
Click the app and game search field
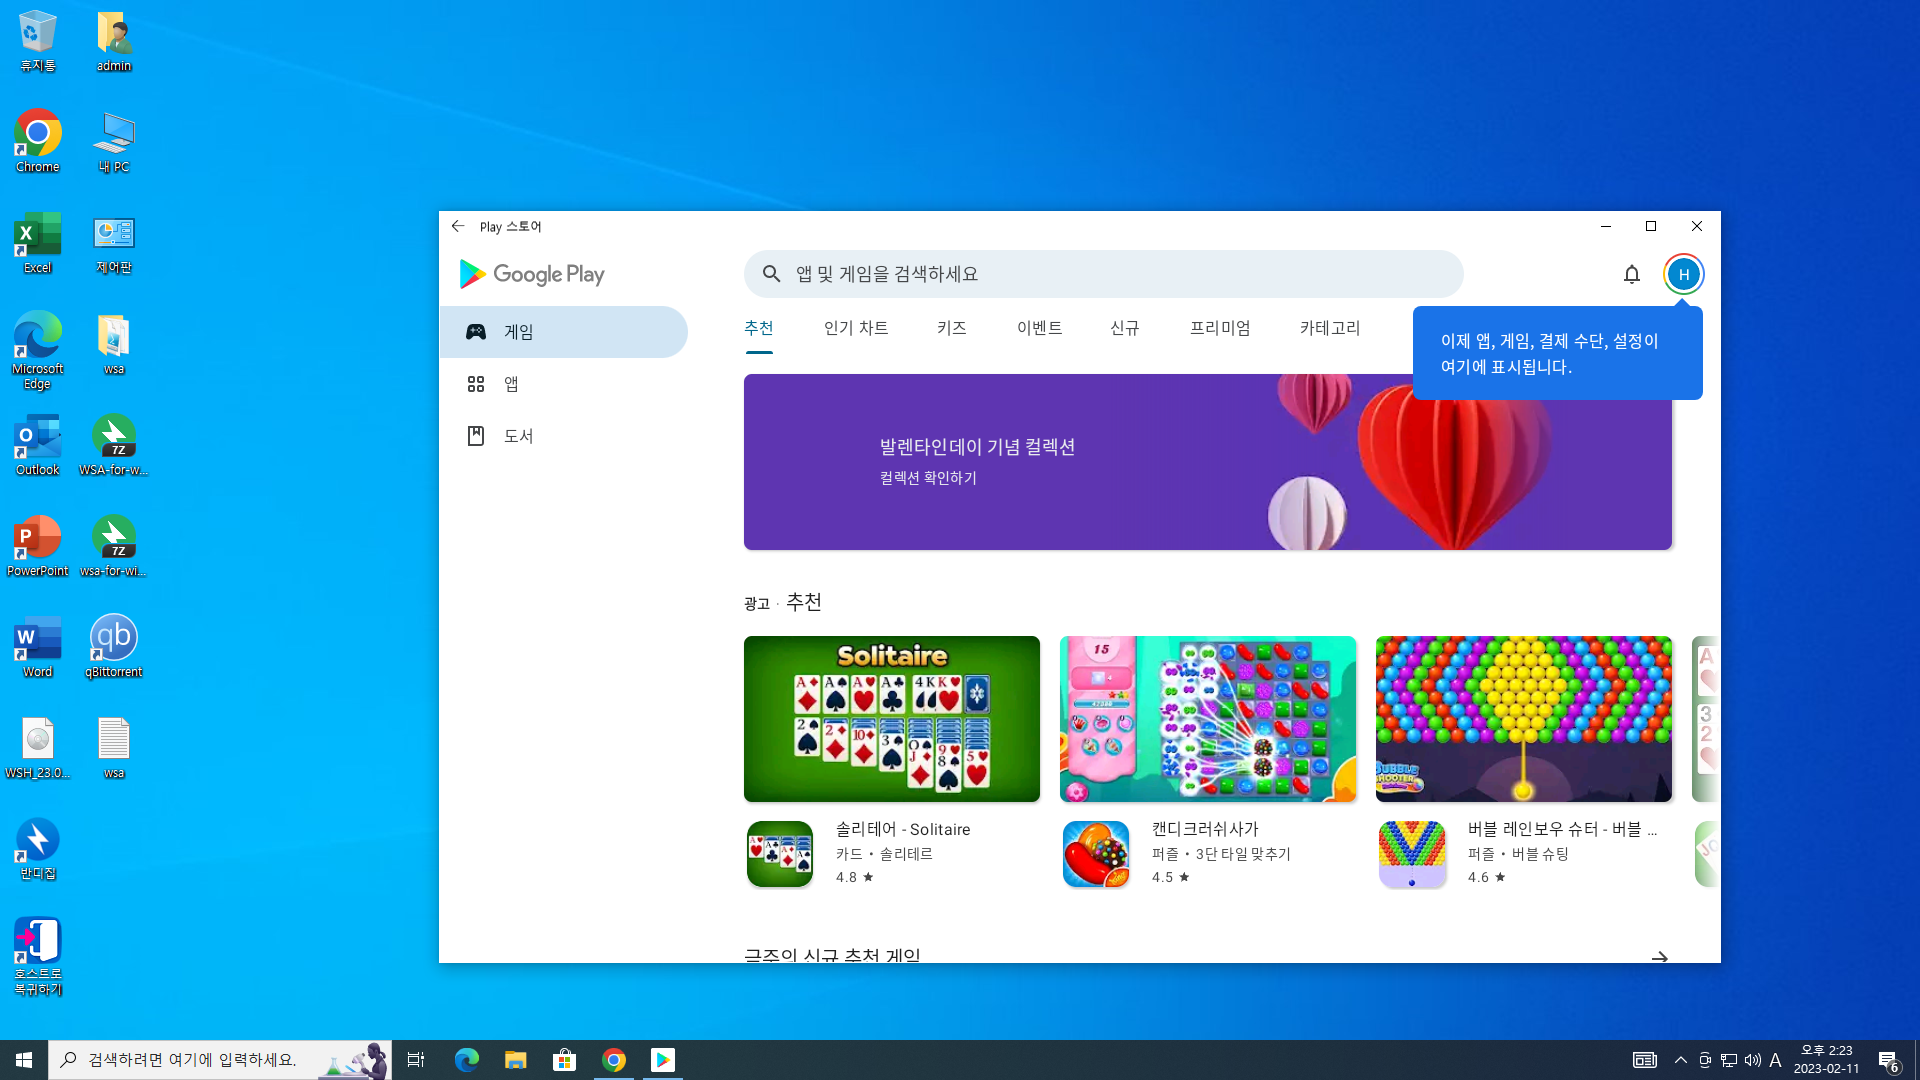(1104, 274)
